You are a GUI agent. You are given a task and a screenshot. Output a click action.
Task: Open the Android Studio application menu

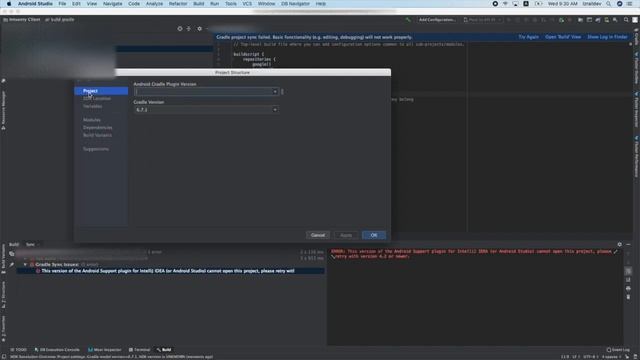pos(35,4)
